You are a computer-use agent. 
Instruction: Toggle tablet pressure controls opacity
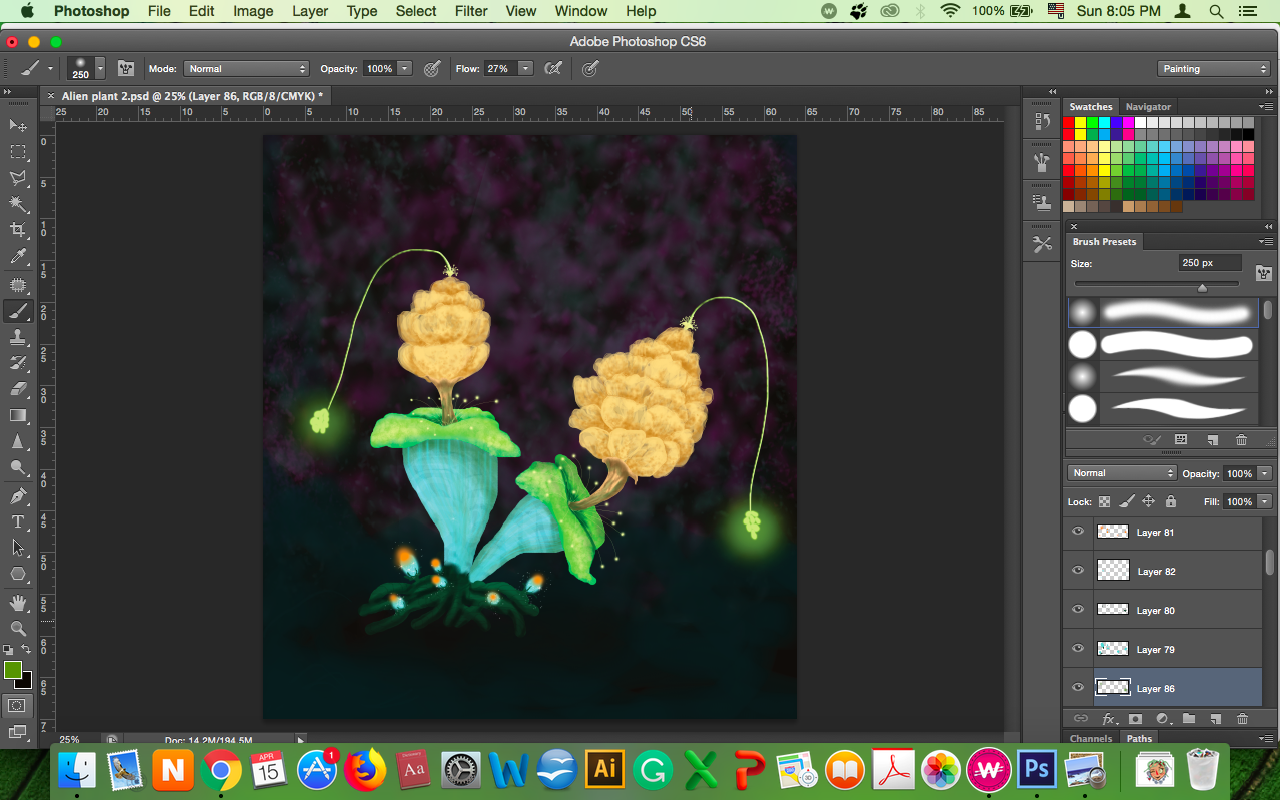(x=432, y=69)
